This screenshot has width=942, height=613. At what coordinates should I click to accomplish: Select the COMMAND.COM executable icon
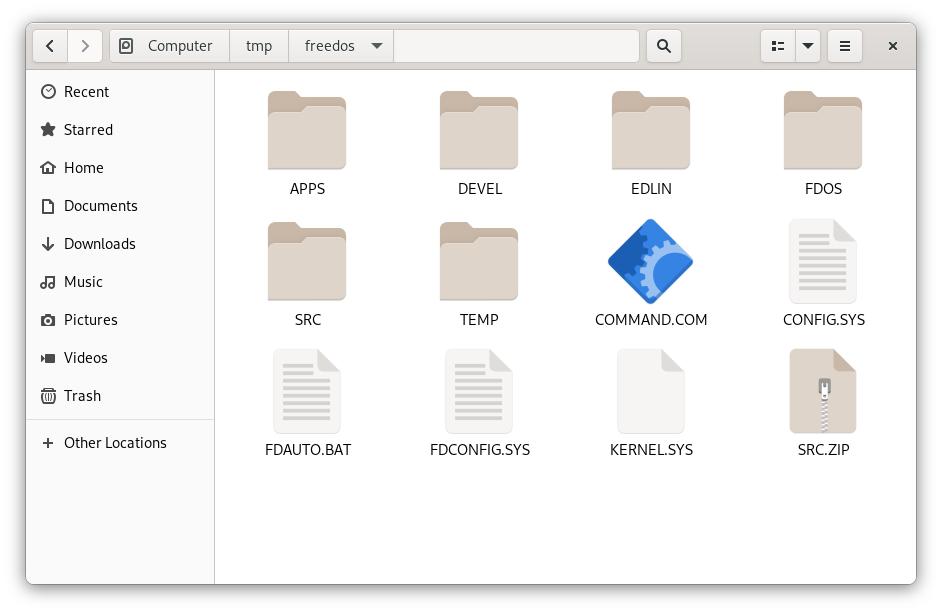click(651, 261)
